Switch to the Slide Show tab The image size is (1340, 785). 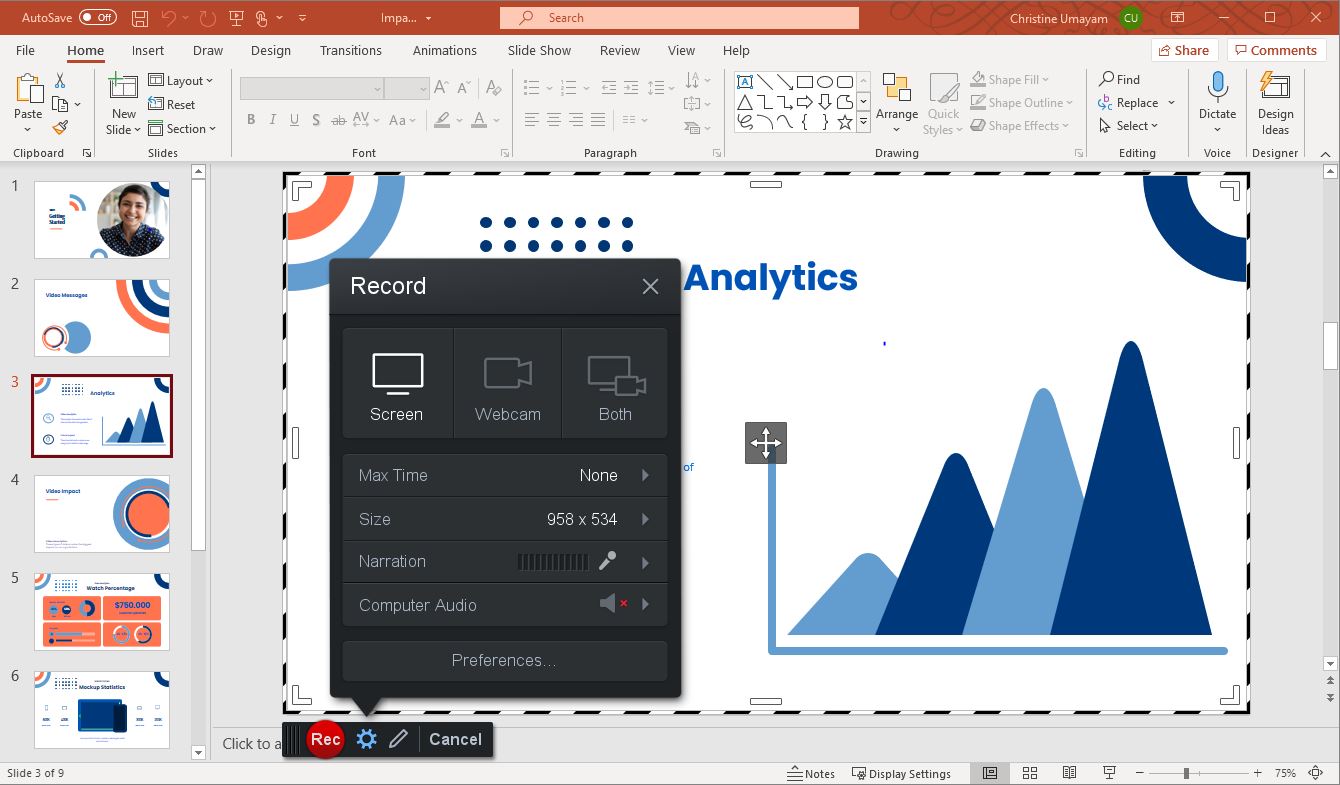pyautogui.click(x=539, y=50)
